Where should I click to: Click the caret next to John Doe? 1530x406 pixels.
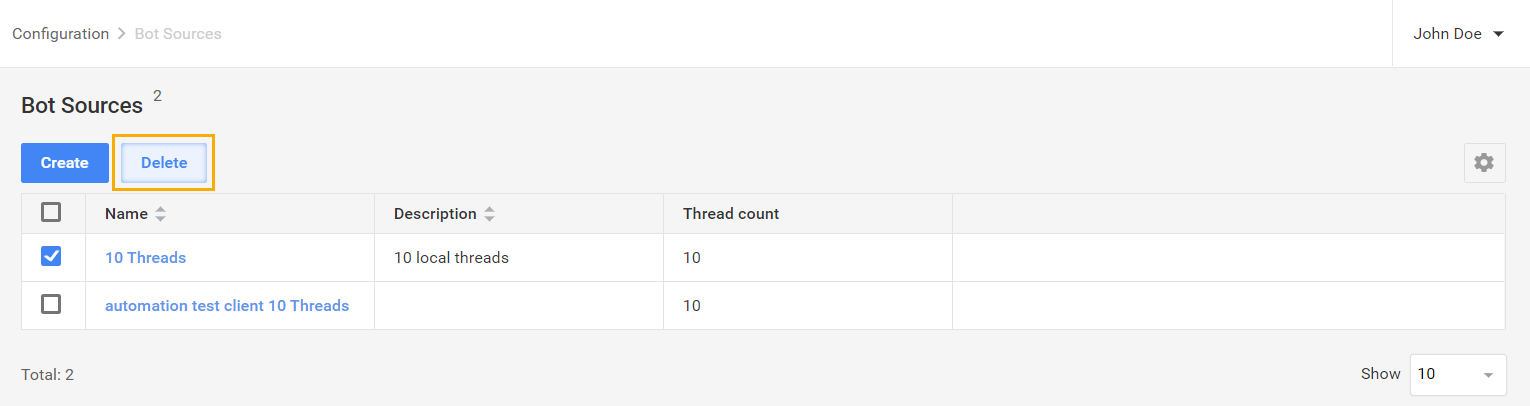tap(1498, 34)
